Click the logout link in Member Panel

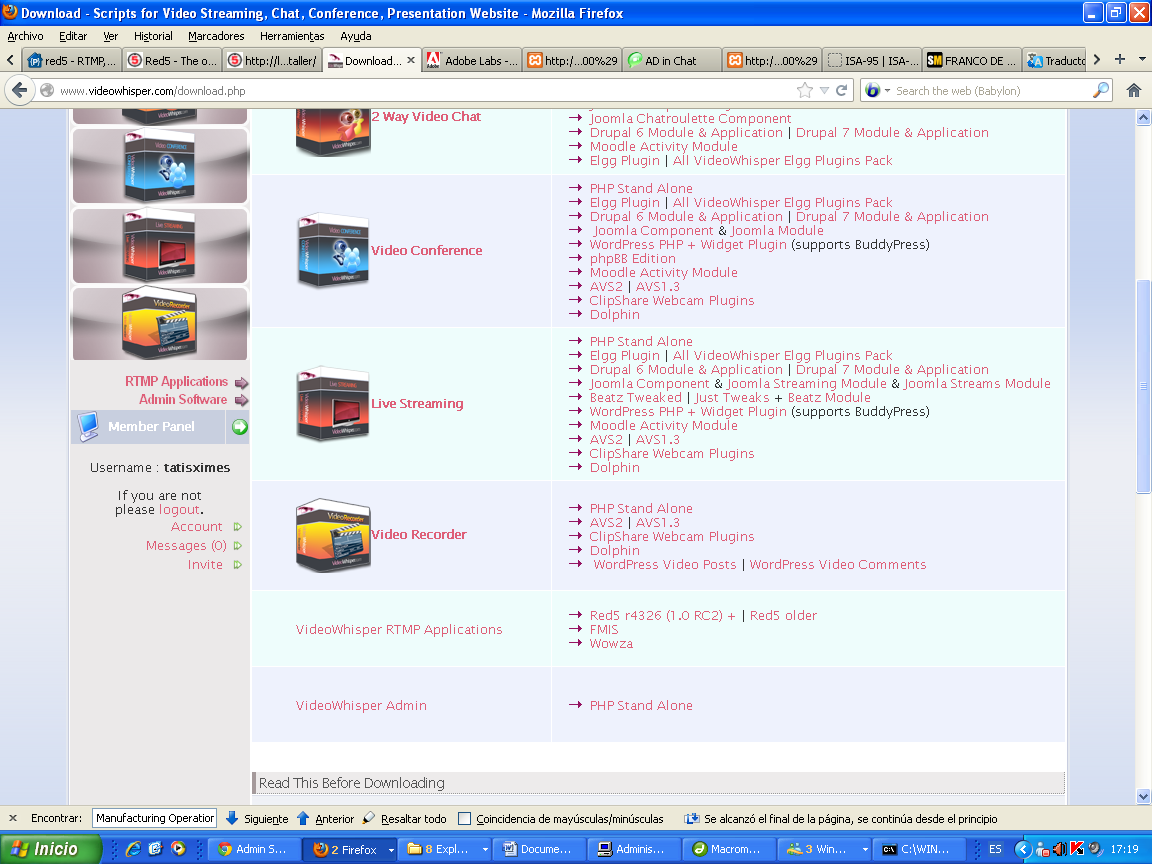point(179,510)
